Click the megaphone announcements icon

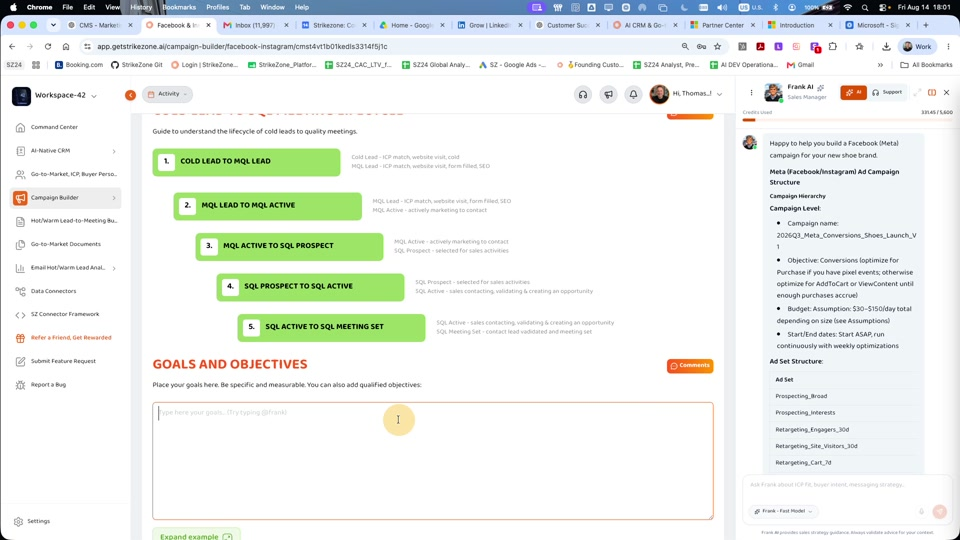pos(608,95)
